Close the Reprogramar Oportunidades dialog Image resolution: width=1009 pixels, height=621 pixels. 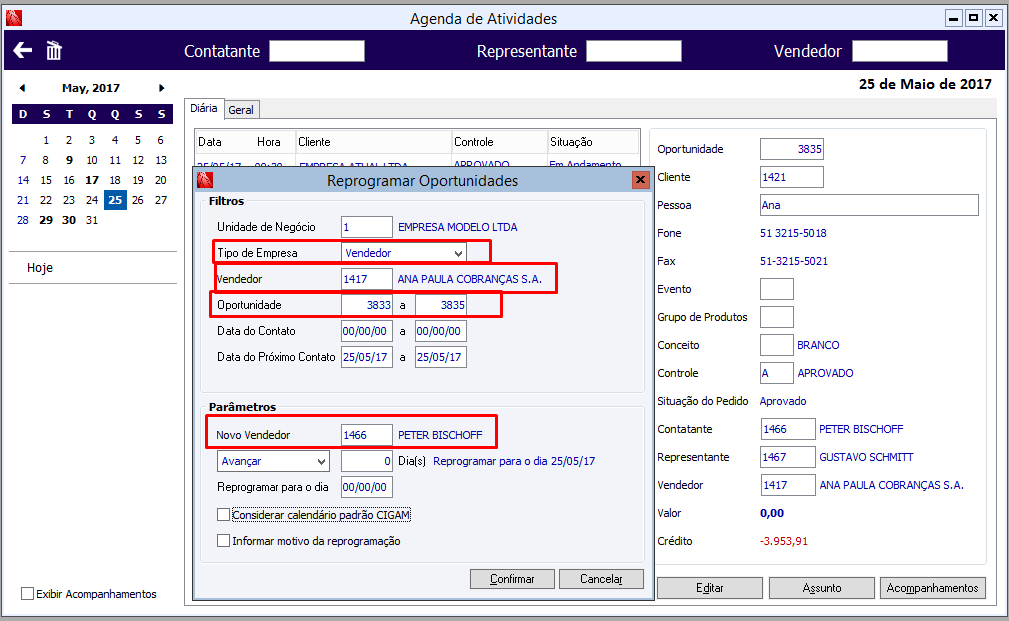coord(640,180)
